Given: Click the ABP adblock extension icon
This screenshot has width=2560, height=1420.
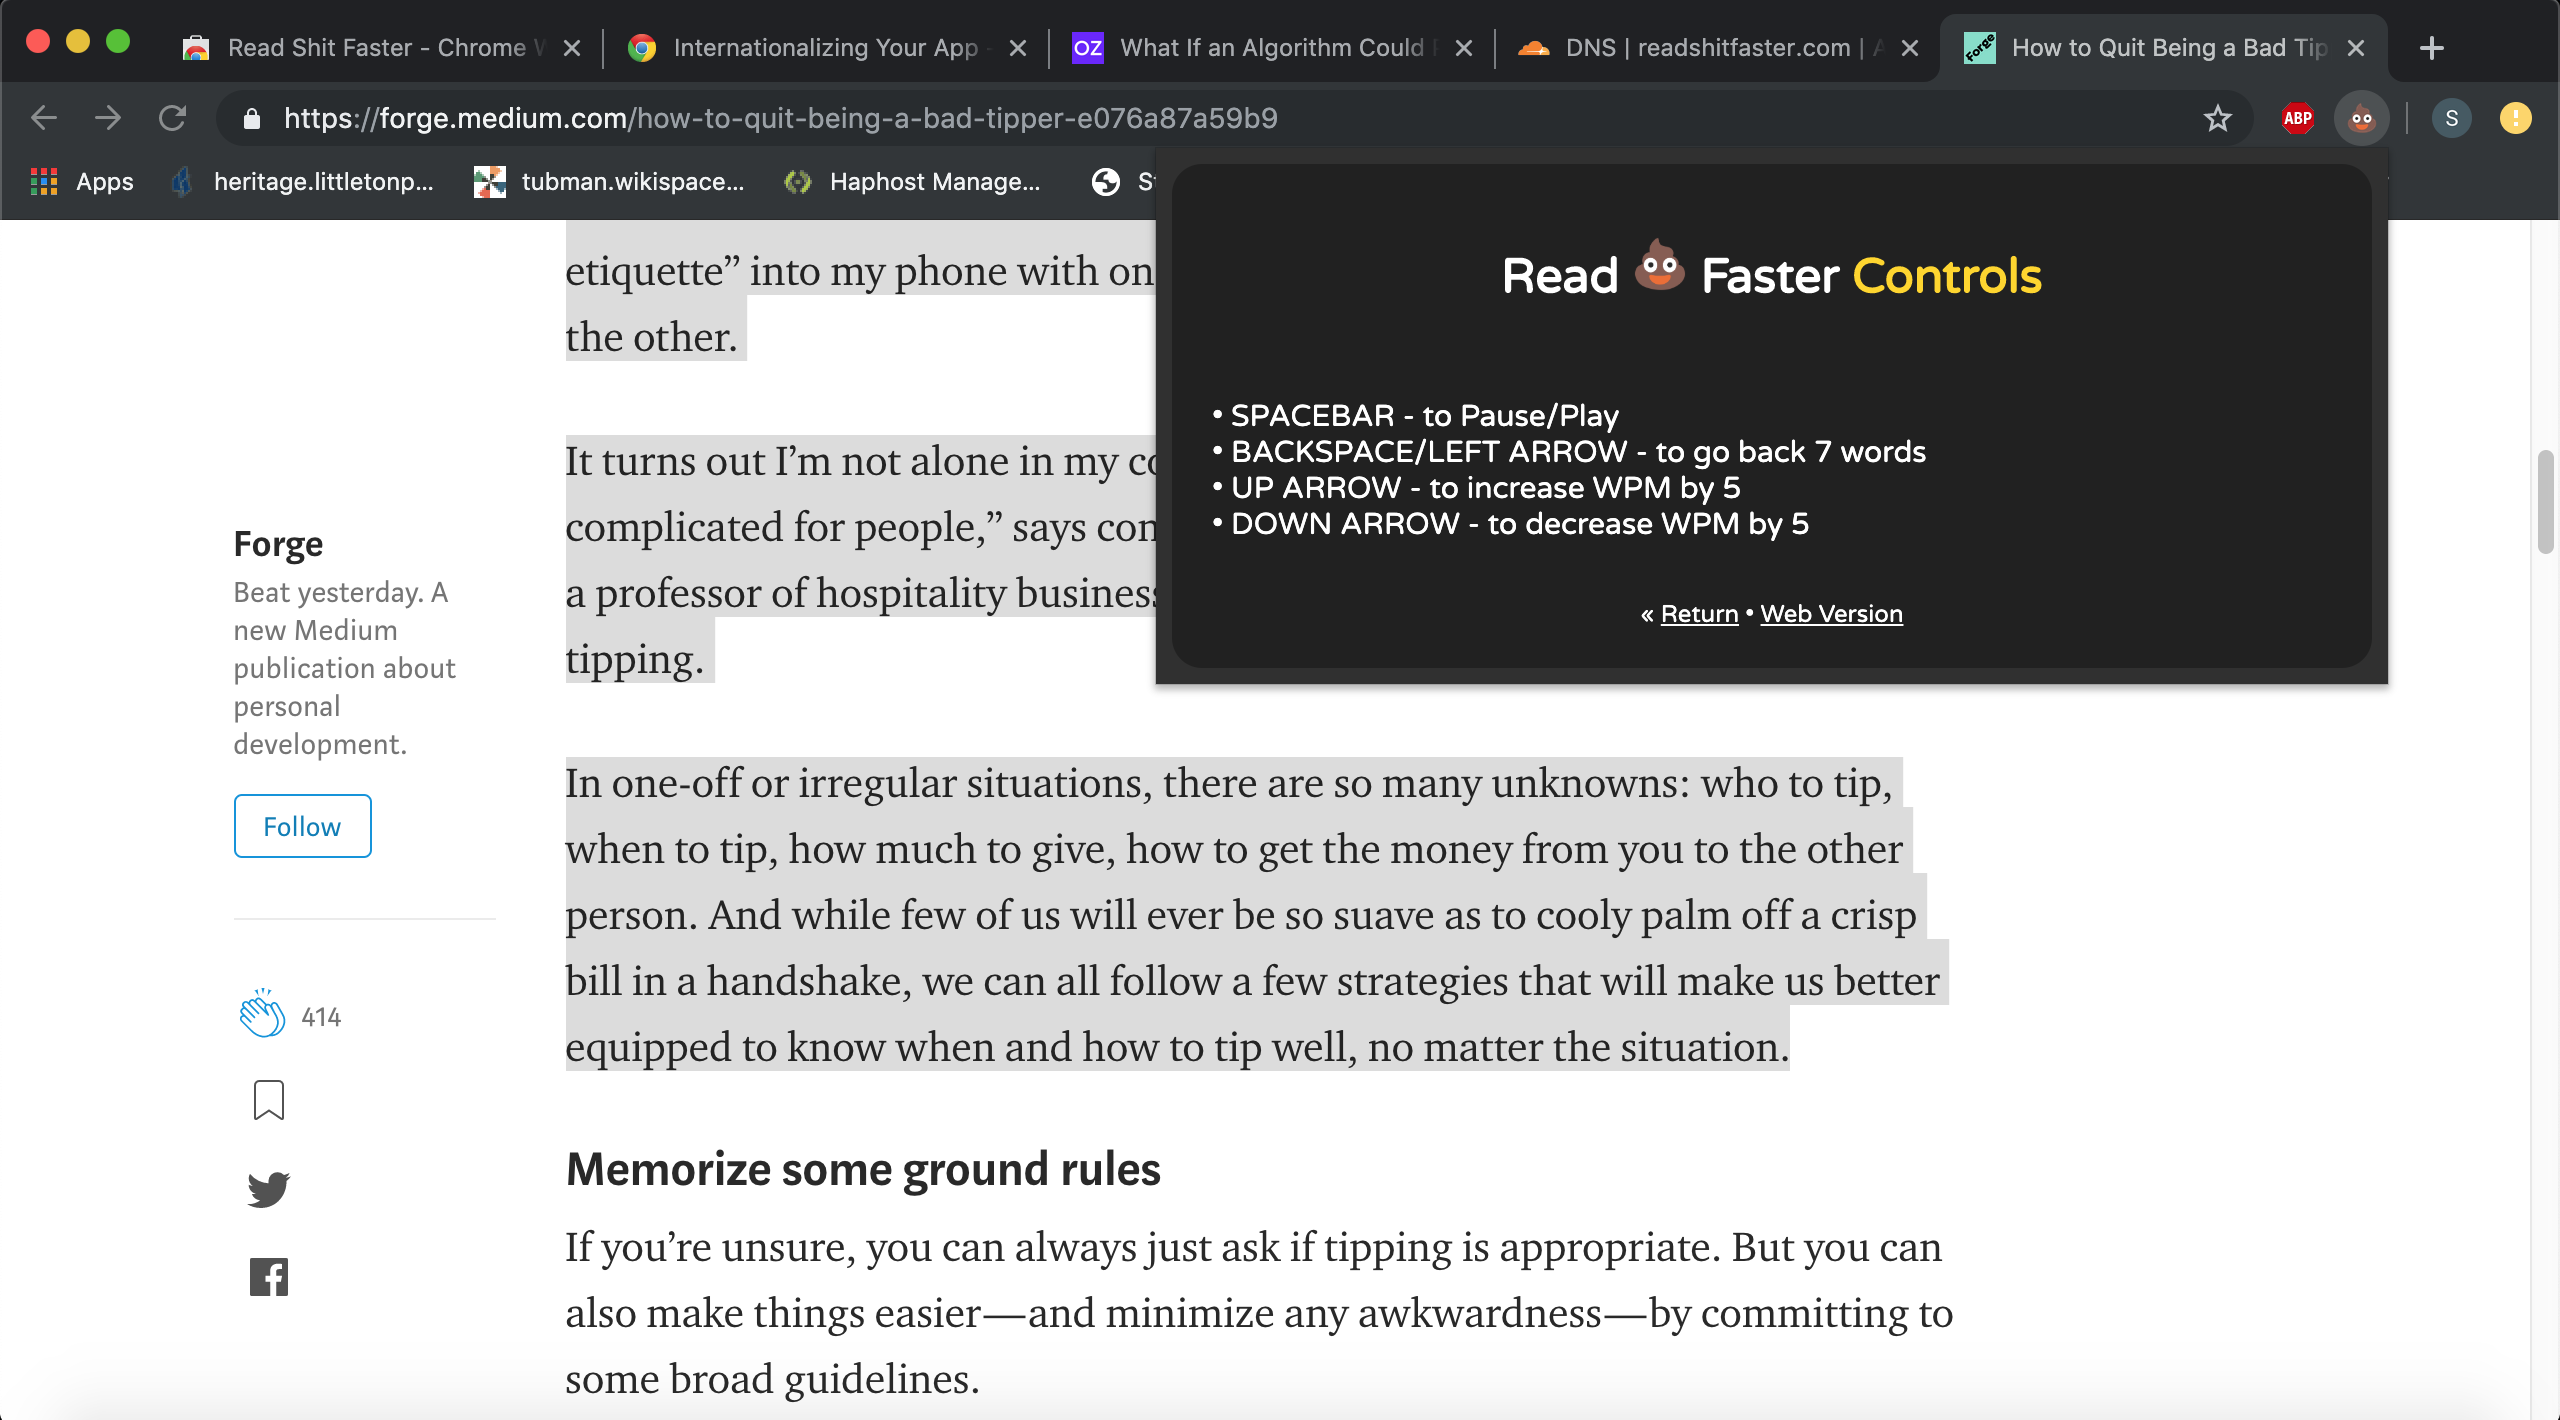Looking at the screenshot, I should [x=2295, y=117].
